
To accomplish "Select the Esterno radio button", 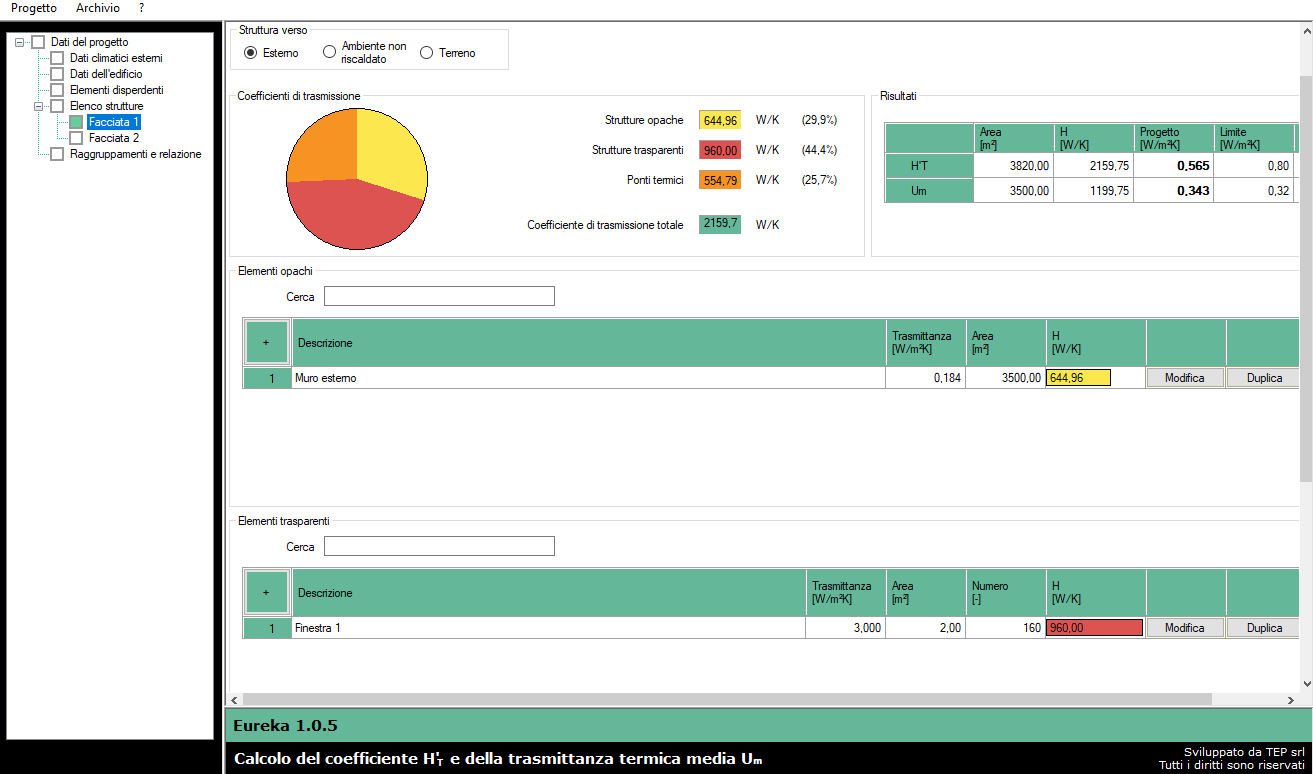I will point(251,53).
